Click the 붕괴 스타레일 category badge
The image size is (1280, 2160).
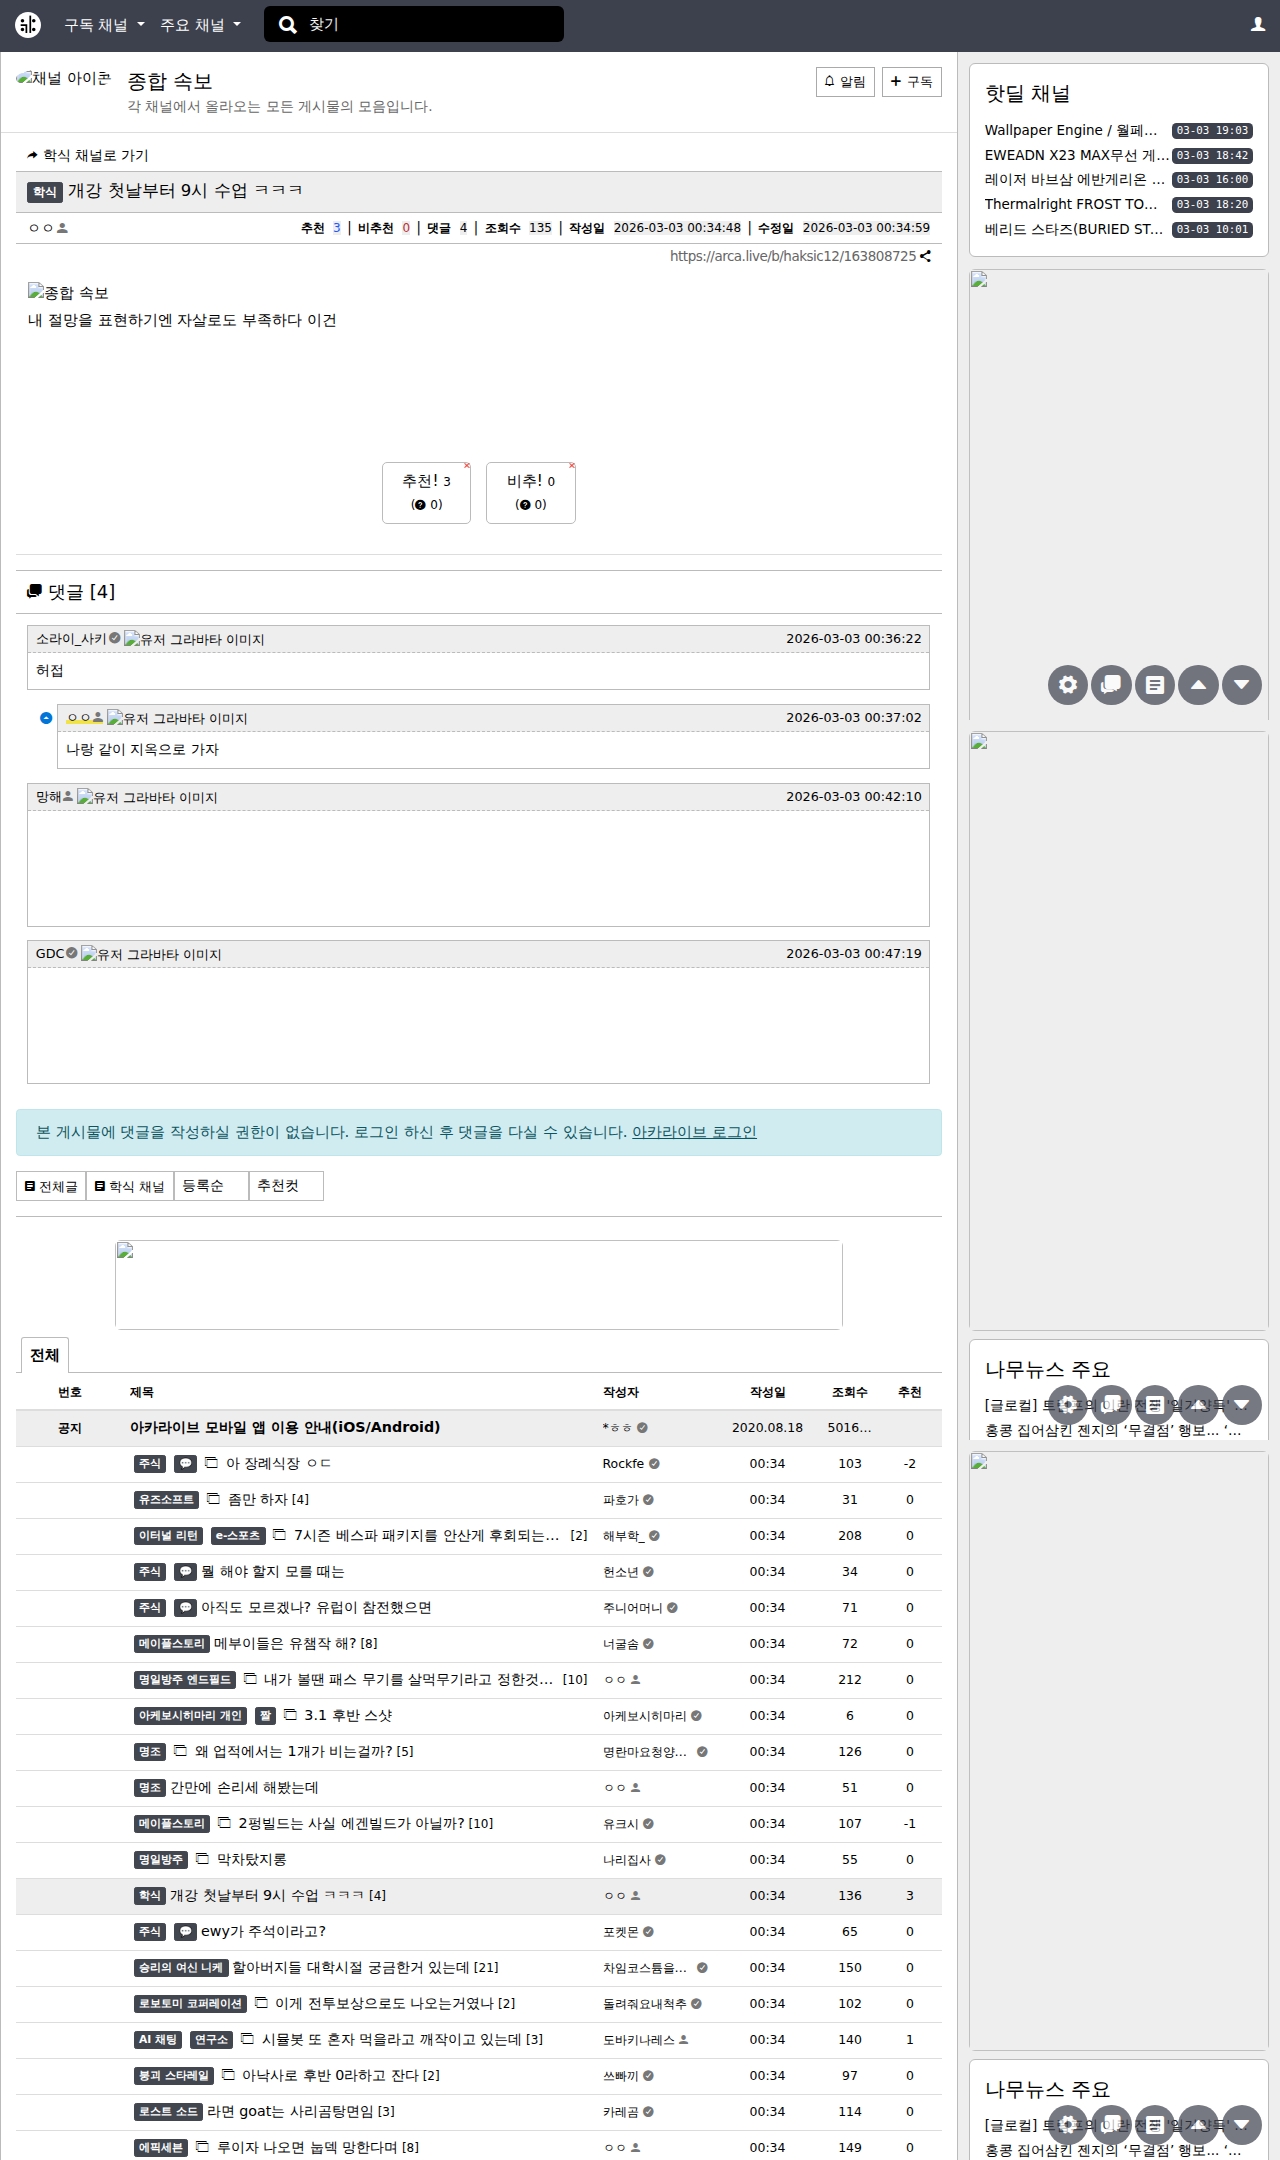click(174, 2076)
